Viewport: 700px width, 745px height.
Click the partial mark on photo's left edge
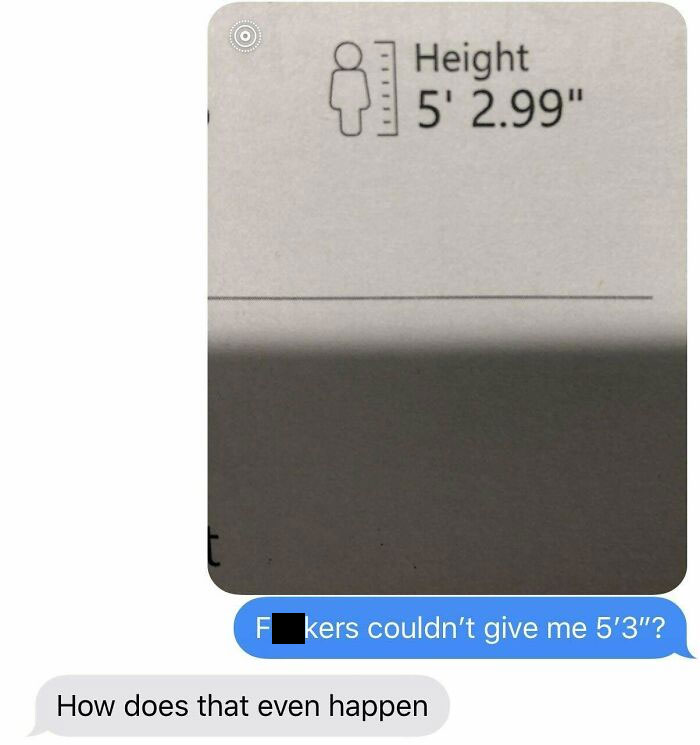pos(209,117)
